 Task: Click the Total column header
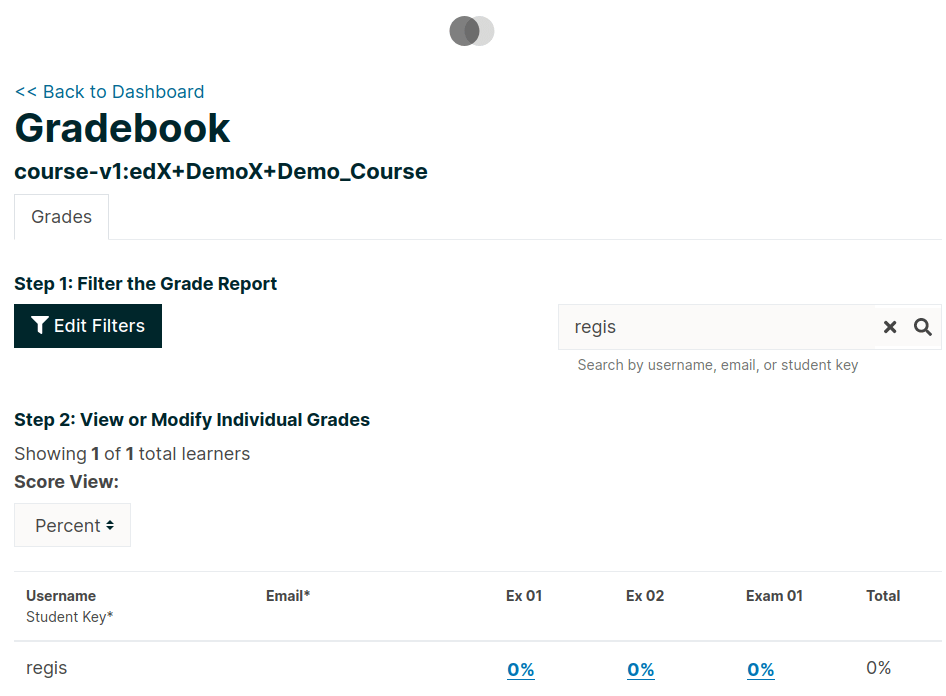click(883, 595)
